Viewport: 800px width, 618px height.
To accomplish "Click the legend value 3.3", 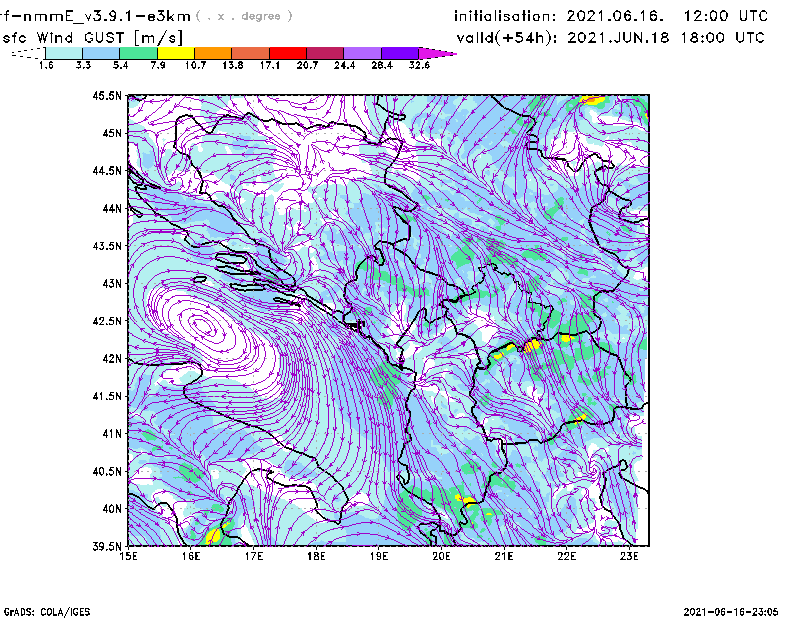I will click(x=83, y=65).
